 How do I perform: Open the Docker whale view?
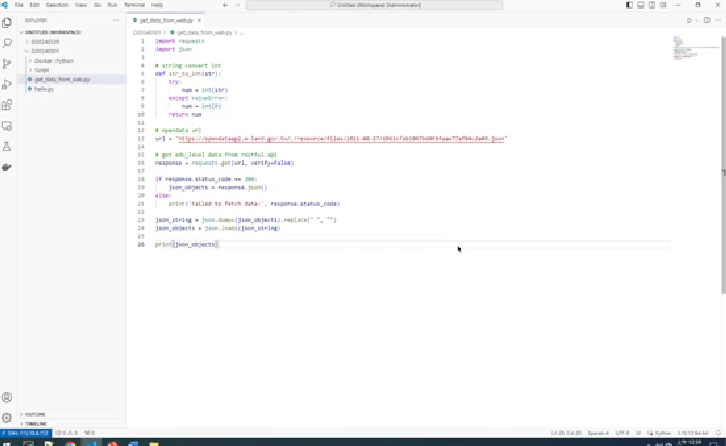click(7, 167)
